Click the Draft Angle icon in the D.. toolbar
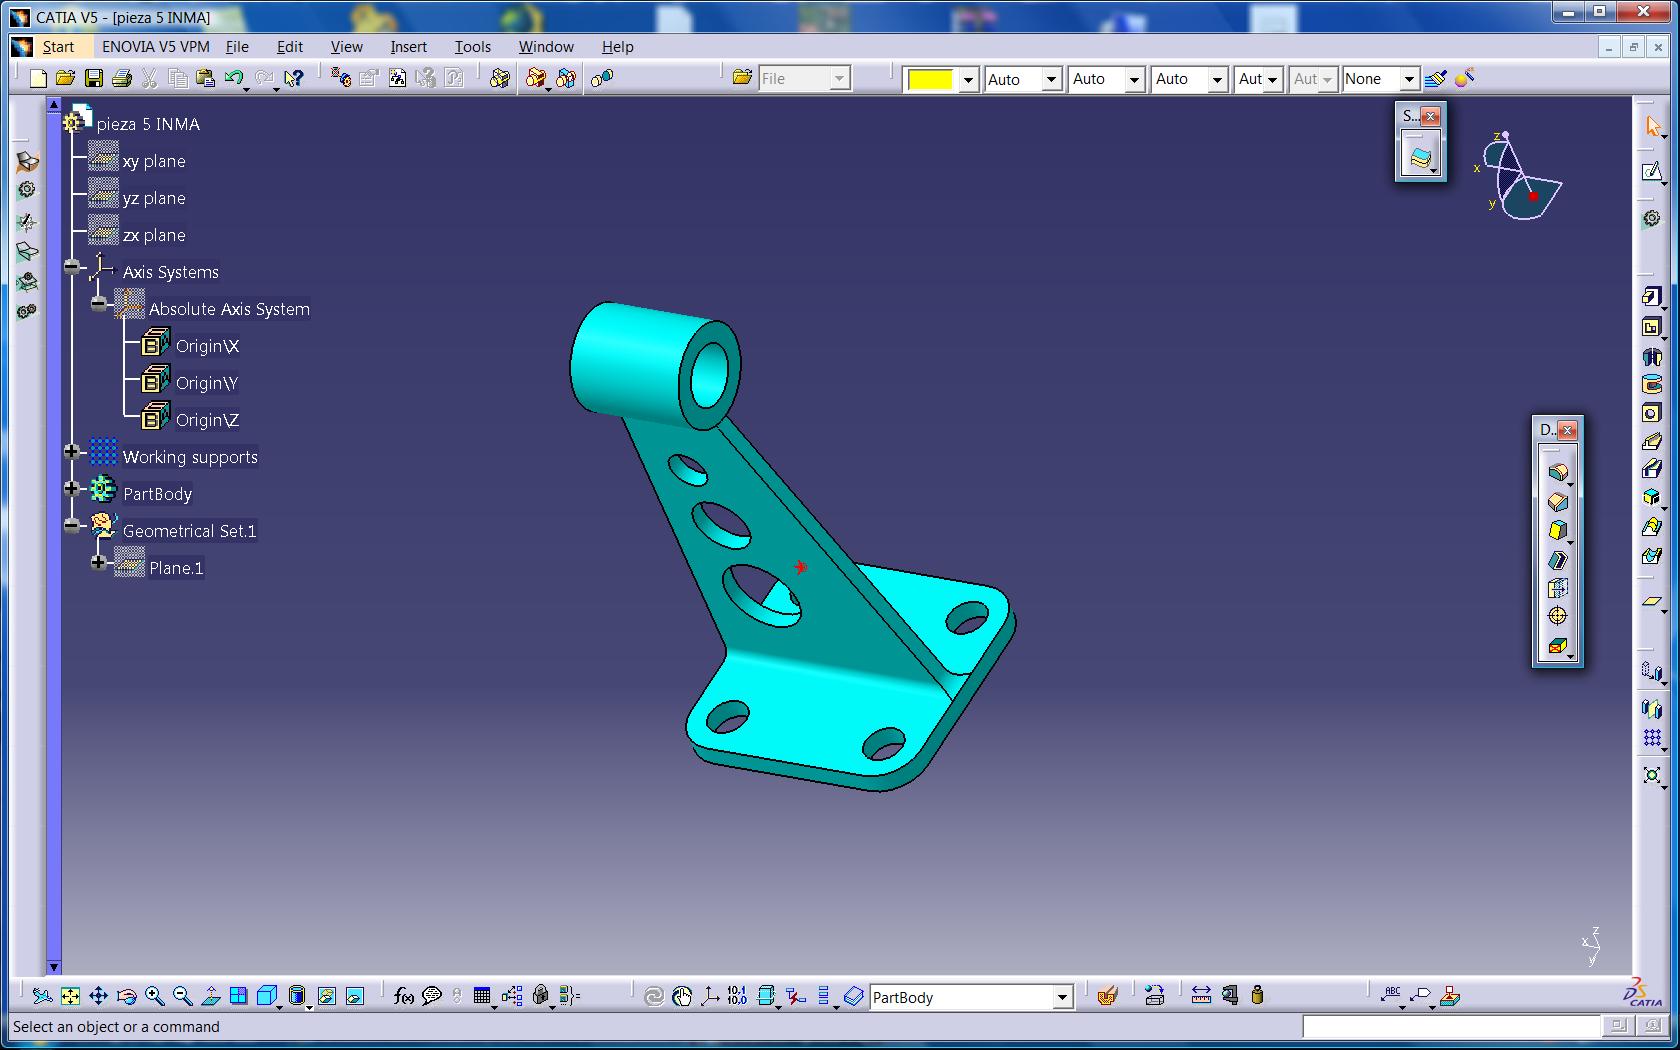1680x1050 pixels. tap(1557, 530)
